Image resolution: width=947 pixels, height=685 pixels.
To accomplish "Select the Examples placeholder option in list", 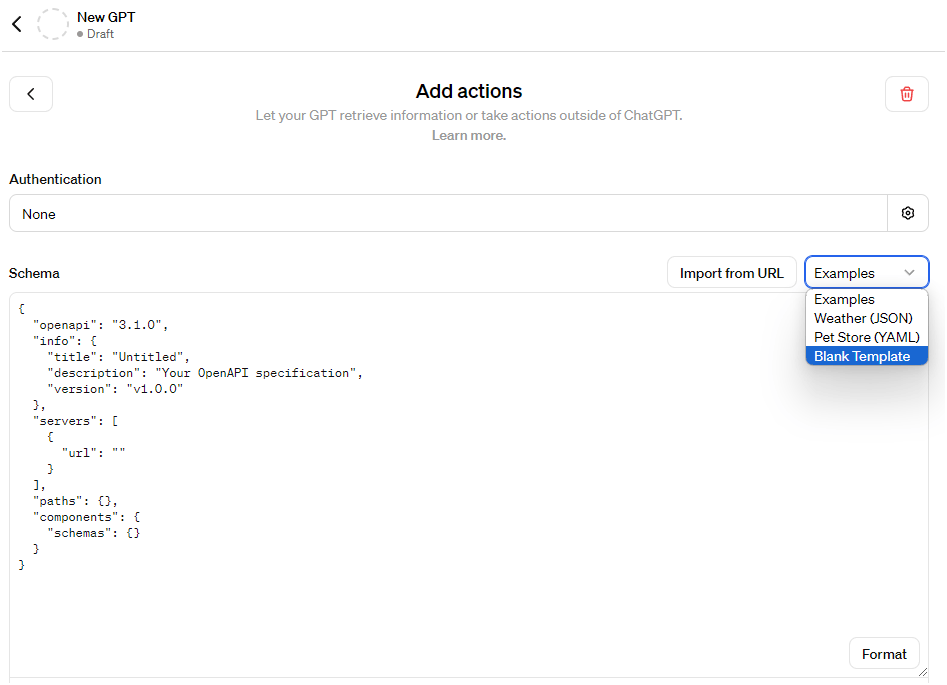I will pos(844,300).
